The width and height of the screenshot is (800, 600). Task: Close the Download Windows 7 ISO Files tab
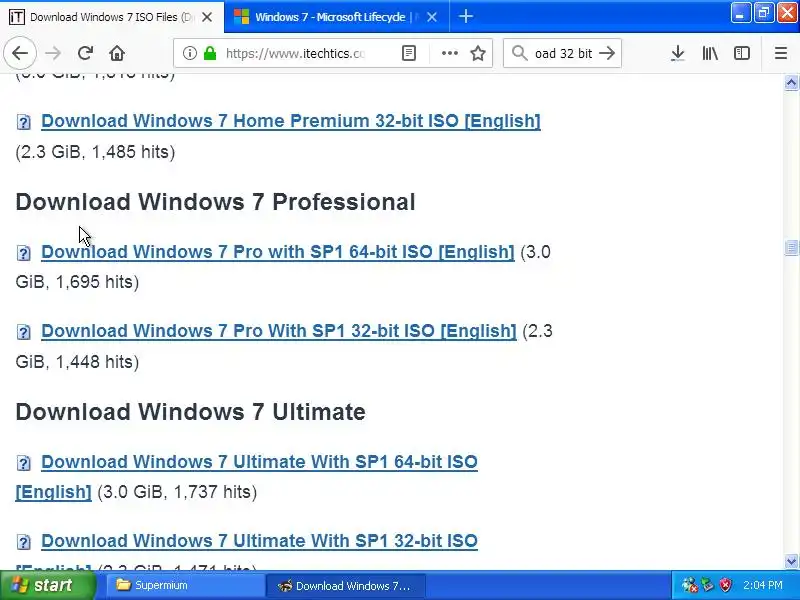207,17
